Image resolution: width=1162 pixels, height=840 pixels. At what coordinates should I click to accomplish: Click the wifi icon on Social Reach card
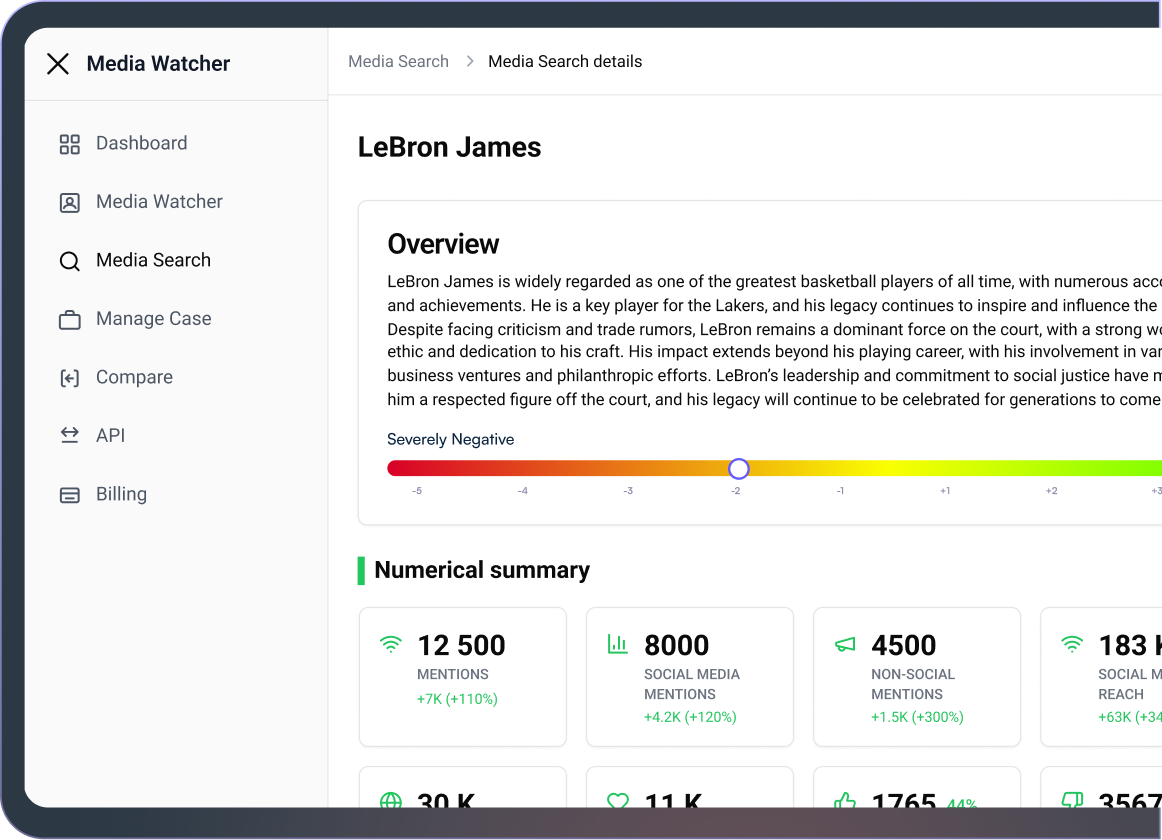[x=1072, y=644]
